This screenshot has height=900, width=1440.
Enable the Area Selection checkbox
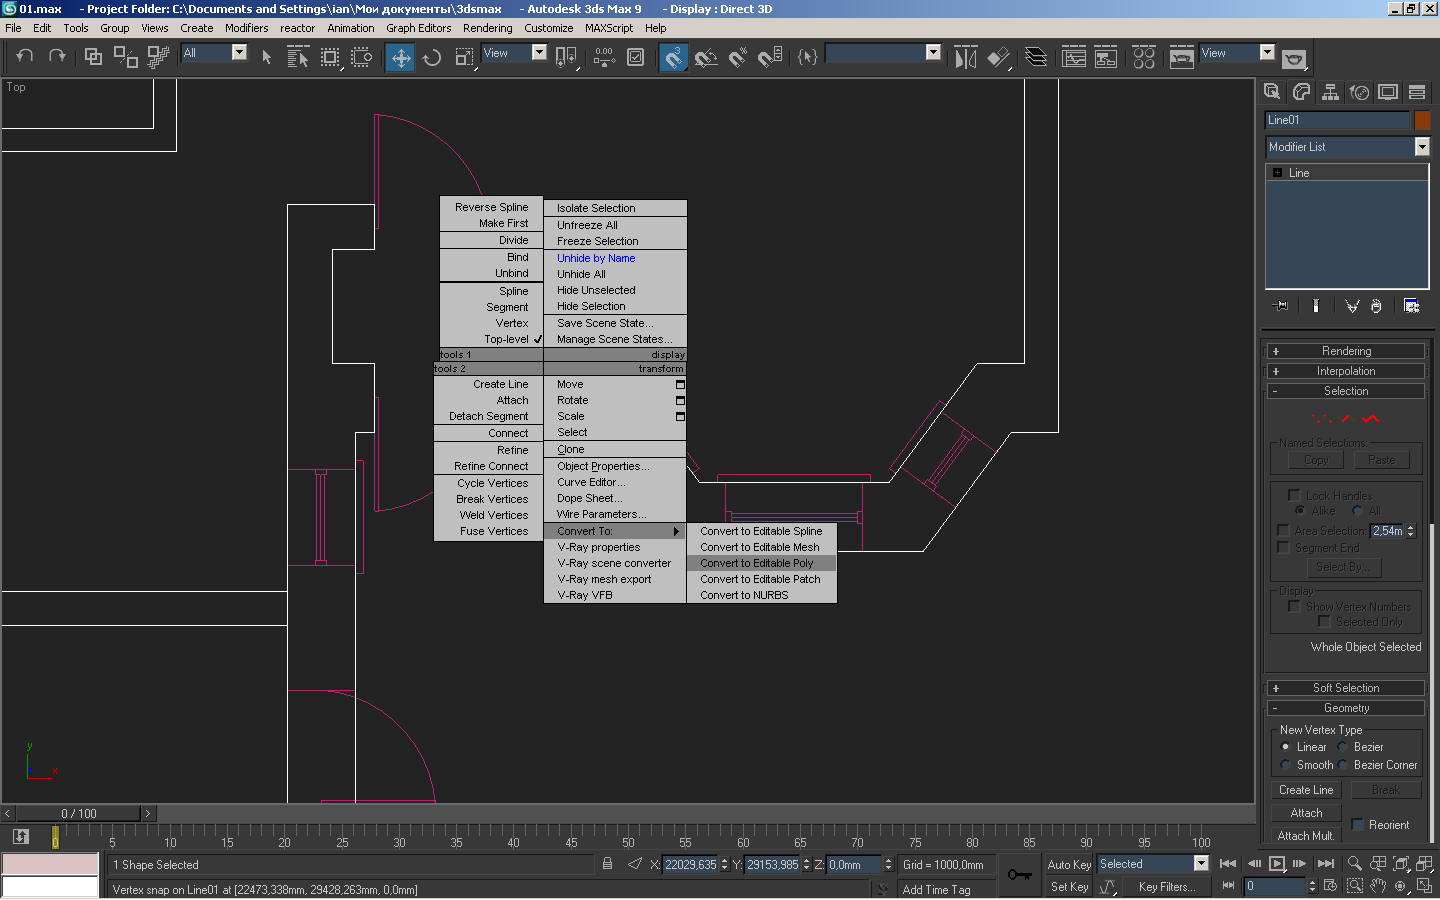1283,530
